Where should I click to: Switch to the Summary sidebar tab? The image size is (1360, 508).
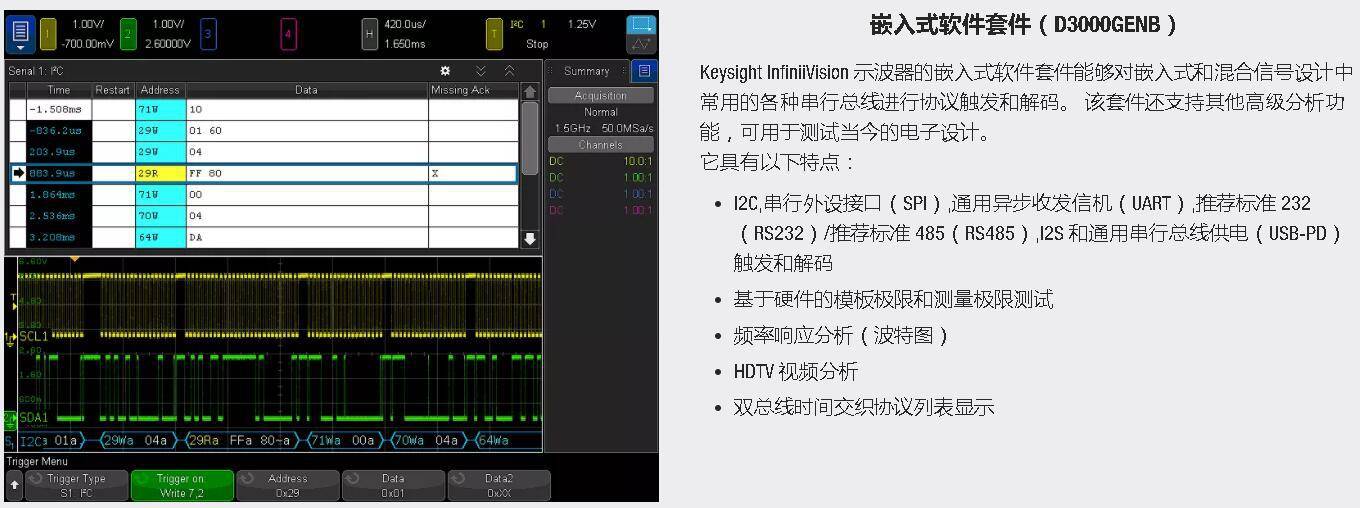pyautogui.click(x=586, y=71)
